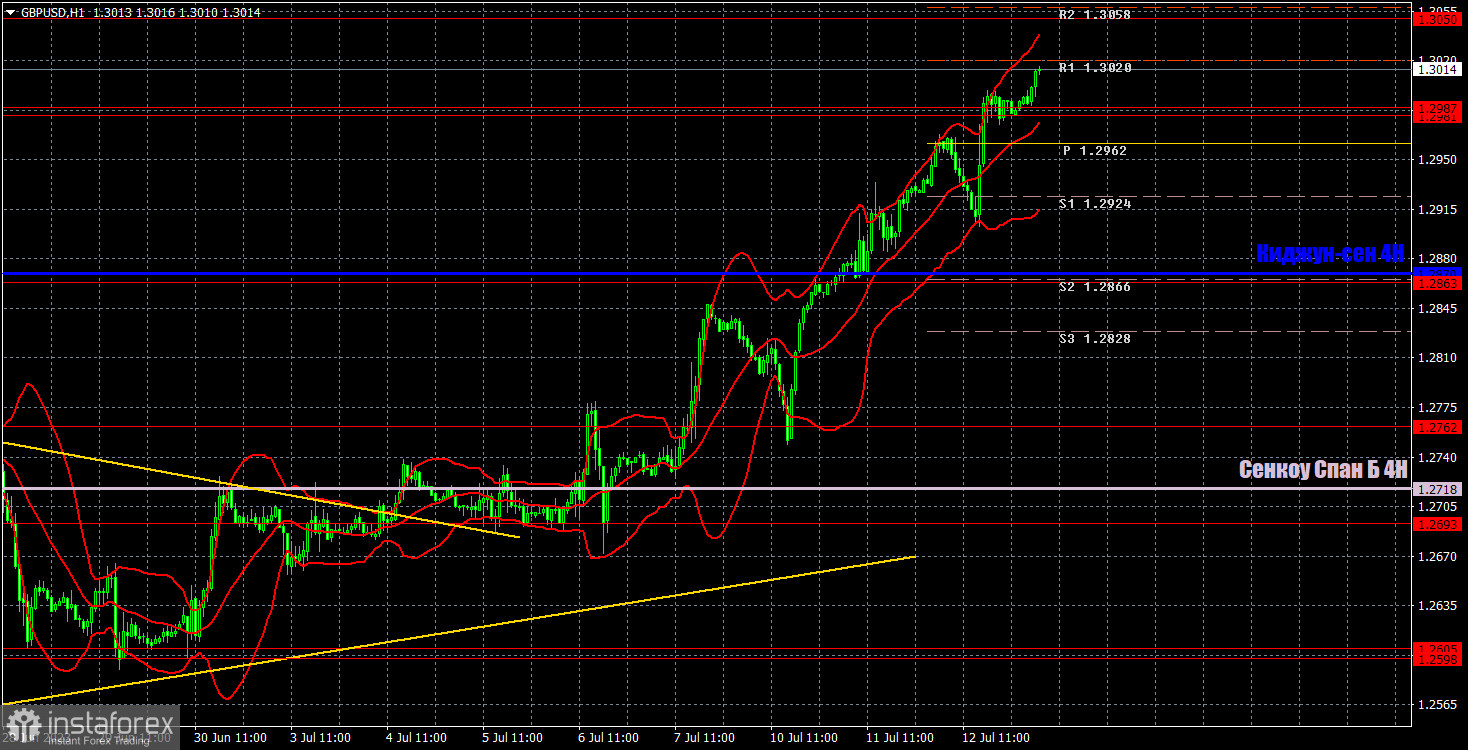The height and width of the screenshot is (750, 1468).
Task: Click the 30 Jun 11:00 time label
Action: tap(230, 738)
